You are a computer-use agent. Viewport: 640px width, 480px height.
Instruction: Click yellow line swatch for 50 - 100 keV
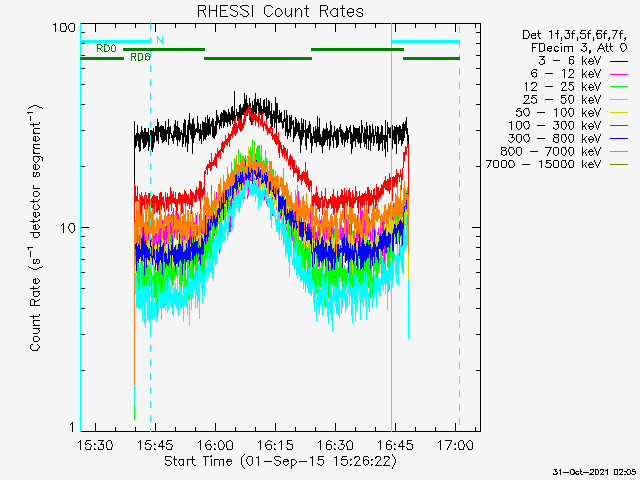click(x=619, y=113)
